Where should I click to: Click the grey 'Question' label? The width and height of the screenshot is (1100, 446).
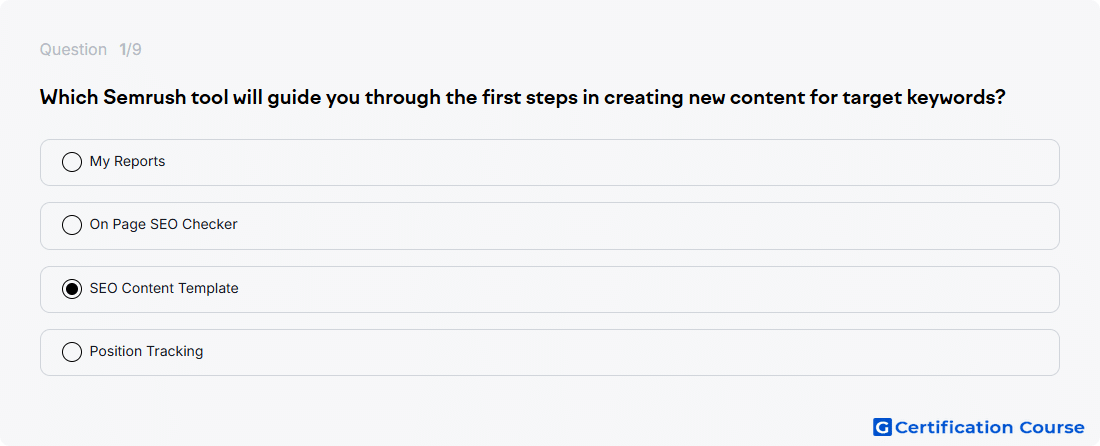(x=73, y=50)
